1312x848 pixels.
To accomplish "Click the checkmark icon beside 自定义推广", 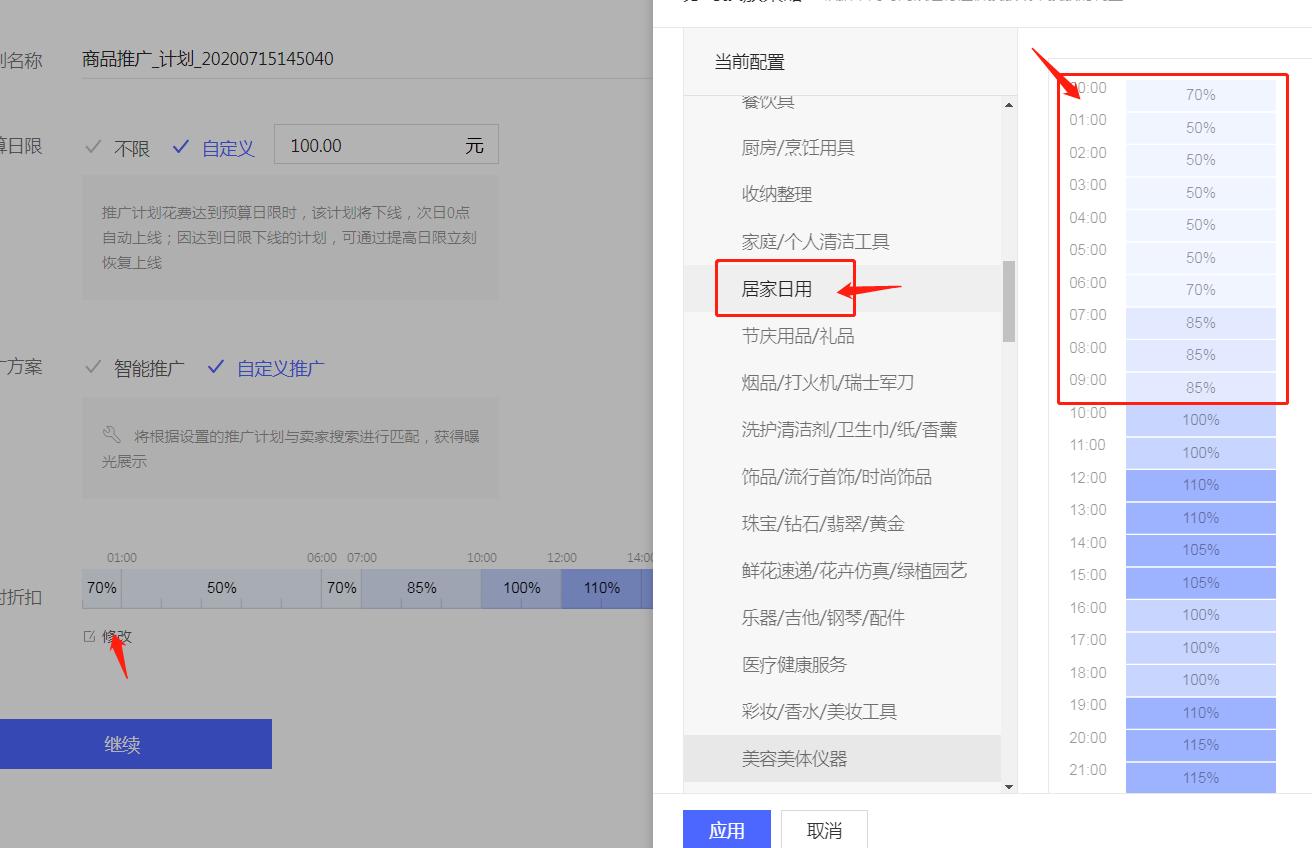I will pos(216,368).
